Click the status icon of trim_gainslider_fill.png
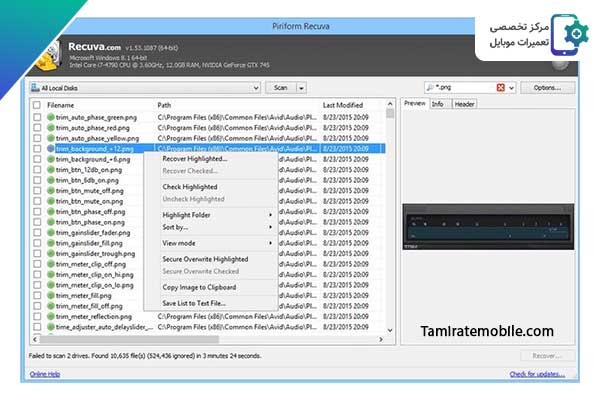 click(x=51, y=243)
